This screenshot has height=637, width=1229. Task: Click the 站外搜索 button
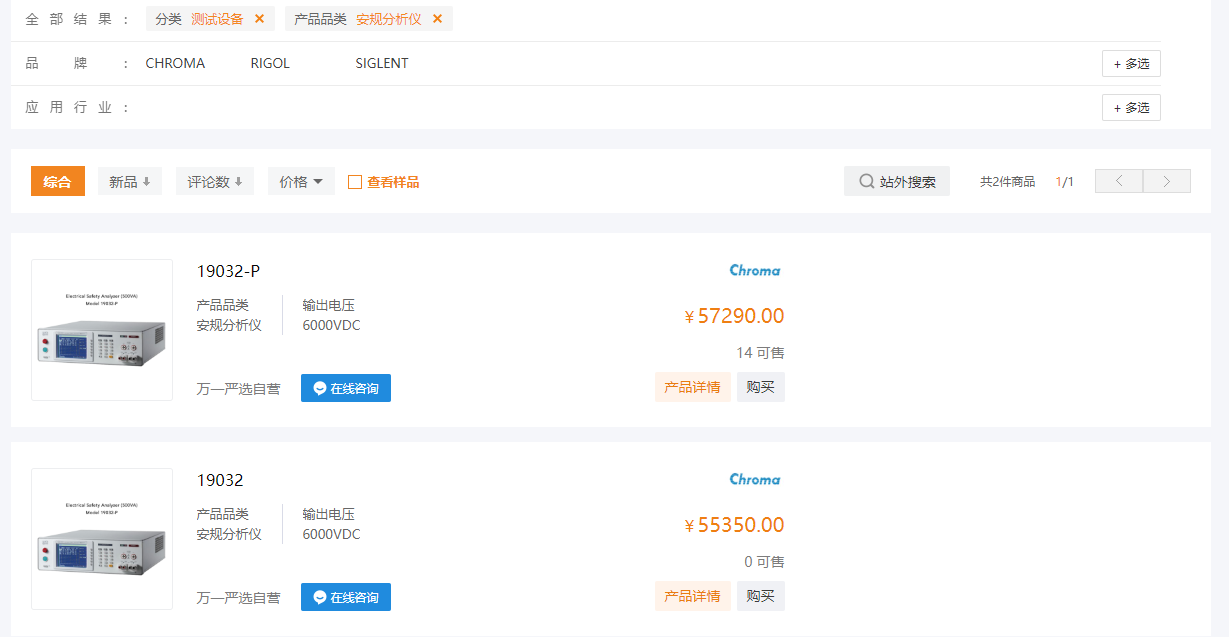pyautogui.click(x=897, y=181)
